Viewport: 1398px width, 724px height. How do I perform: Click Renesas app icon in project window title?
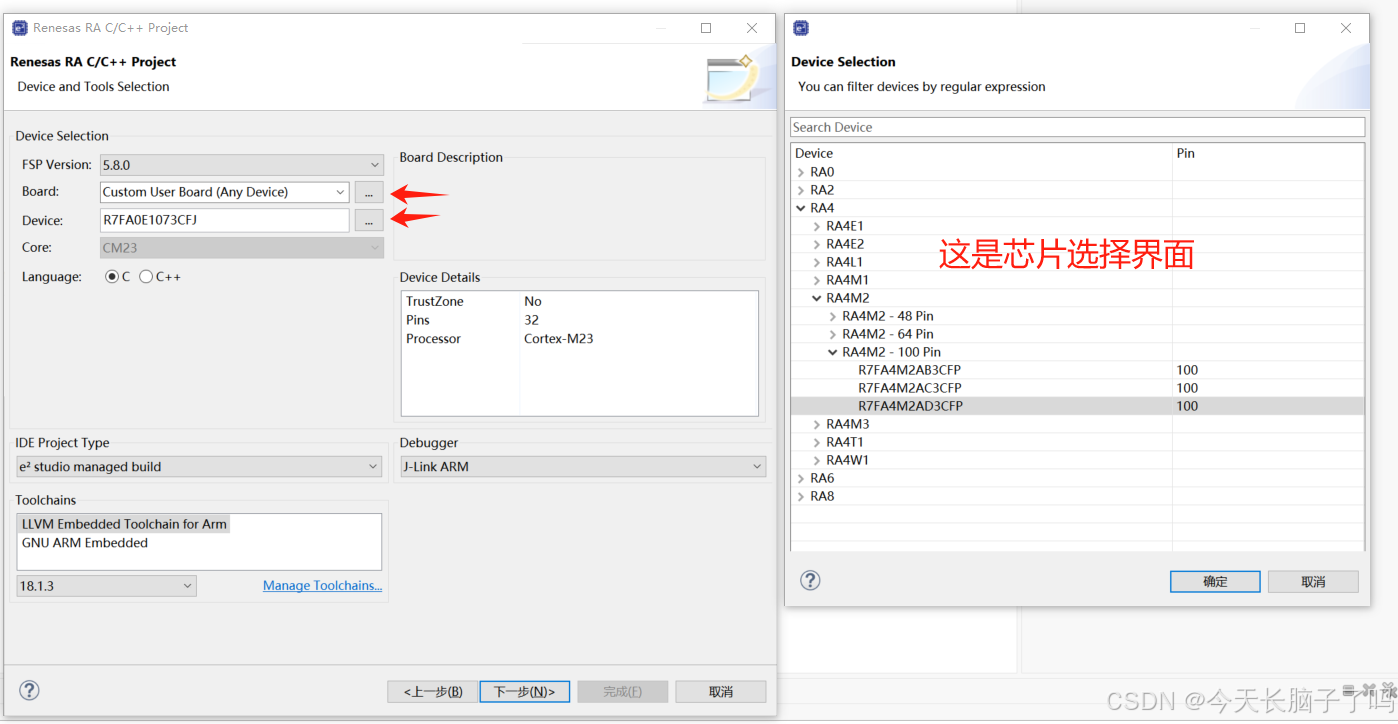tap(20, 28)
